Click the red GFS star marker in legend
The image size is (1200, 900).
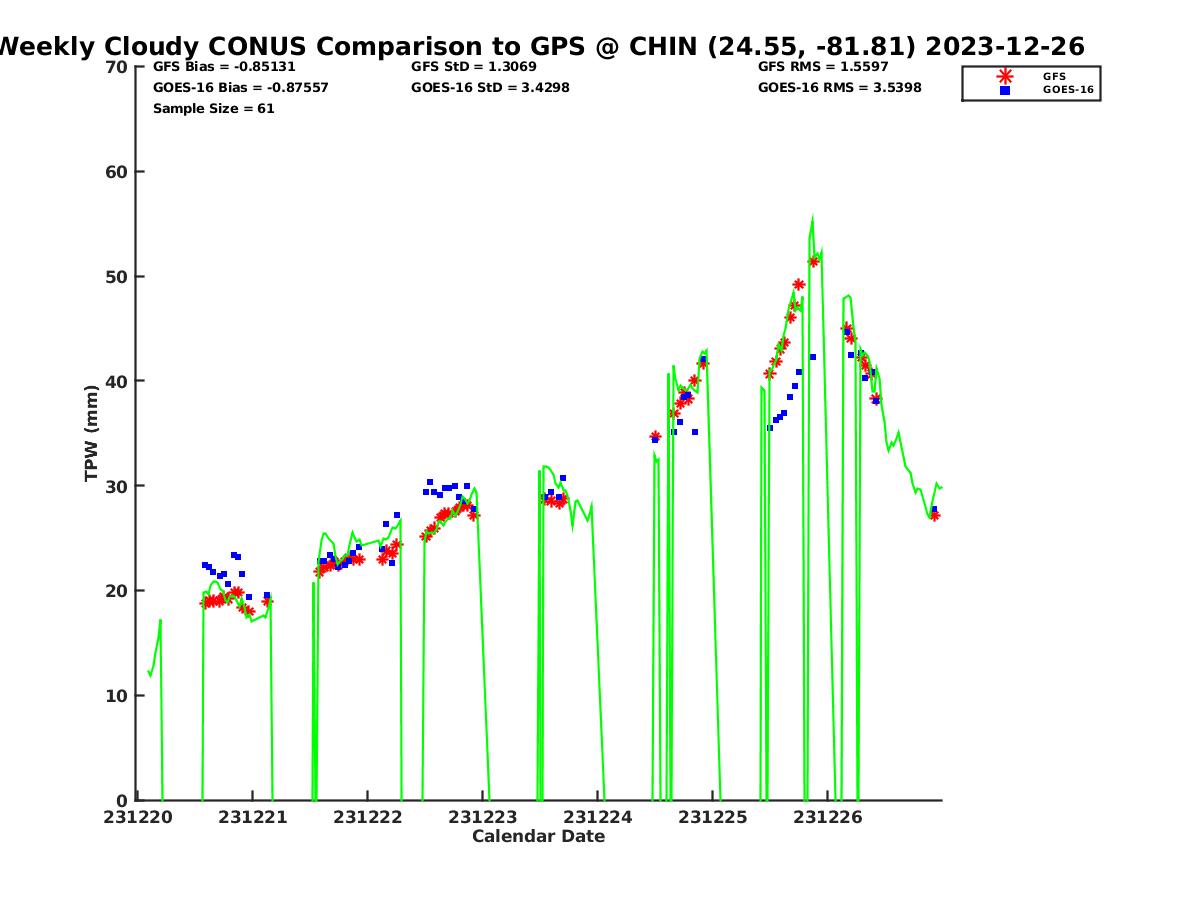[x=1005, y=76]
